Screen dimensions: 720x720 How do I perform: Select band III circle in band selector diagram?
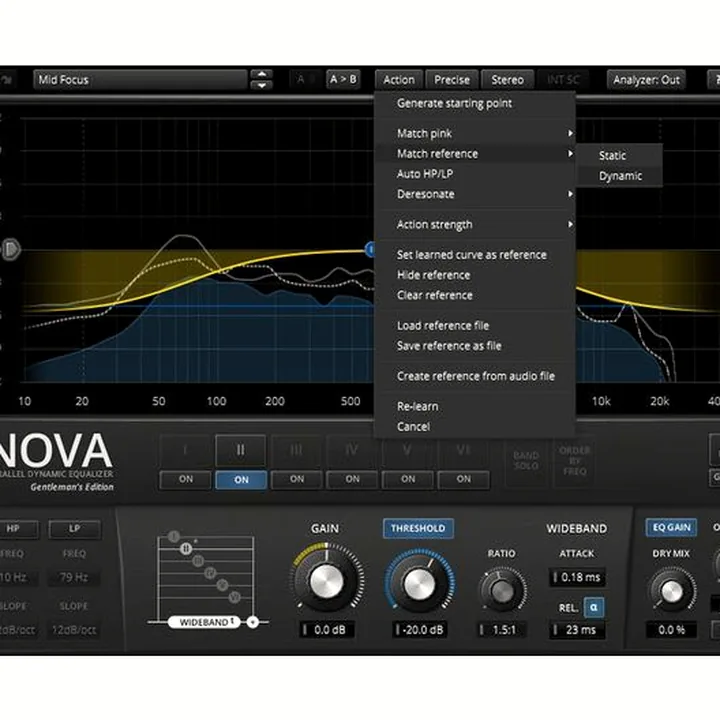198,561
